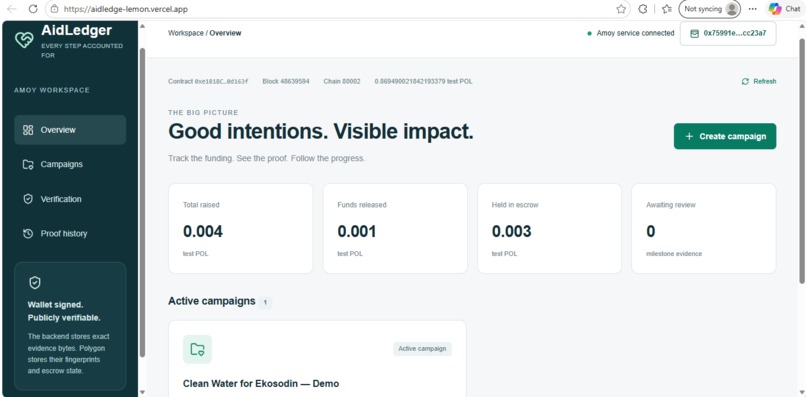This screenshot has height=397, width=806.
Task: Click the Not syncing profile button
Action: [710, 9]
